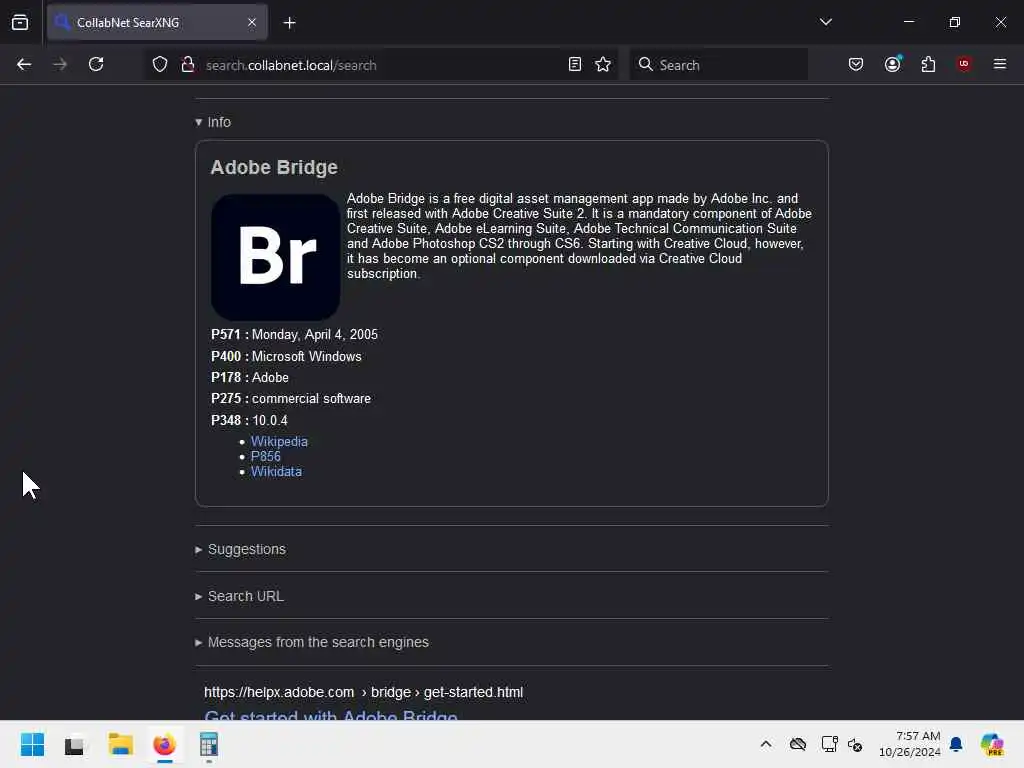Open the Wikidata link
The image size is (1024, 768).
click(276, 472)
